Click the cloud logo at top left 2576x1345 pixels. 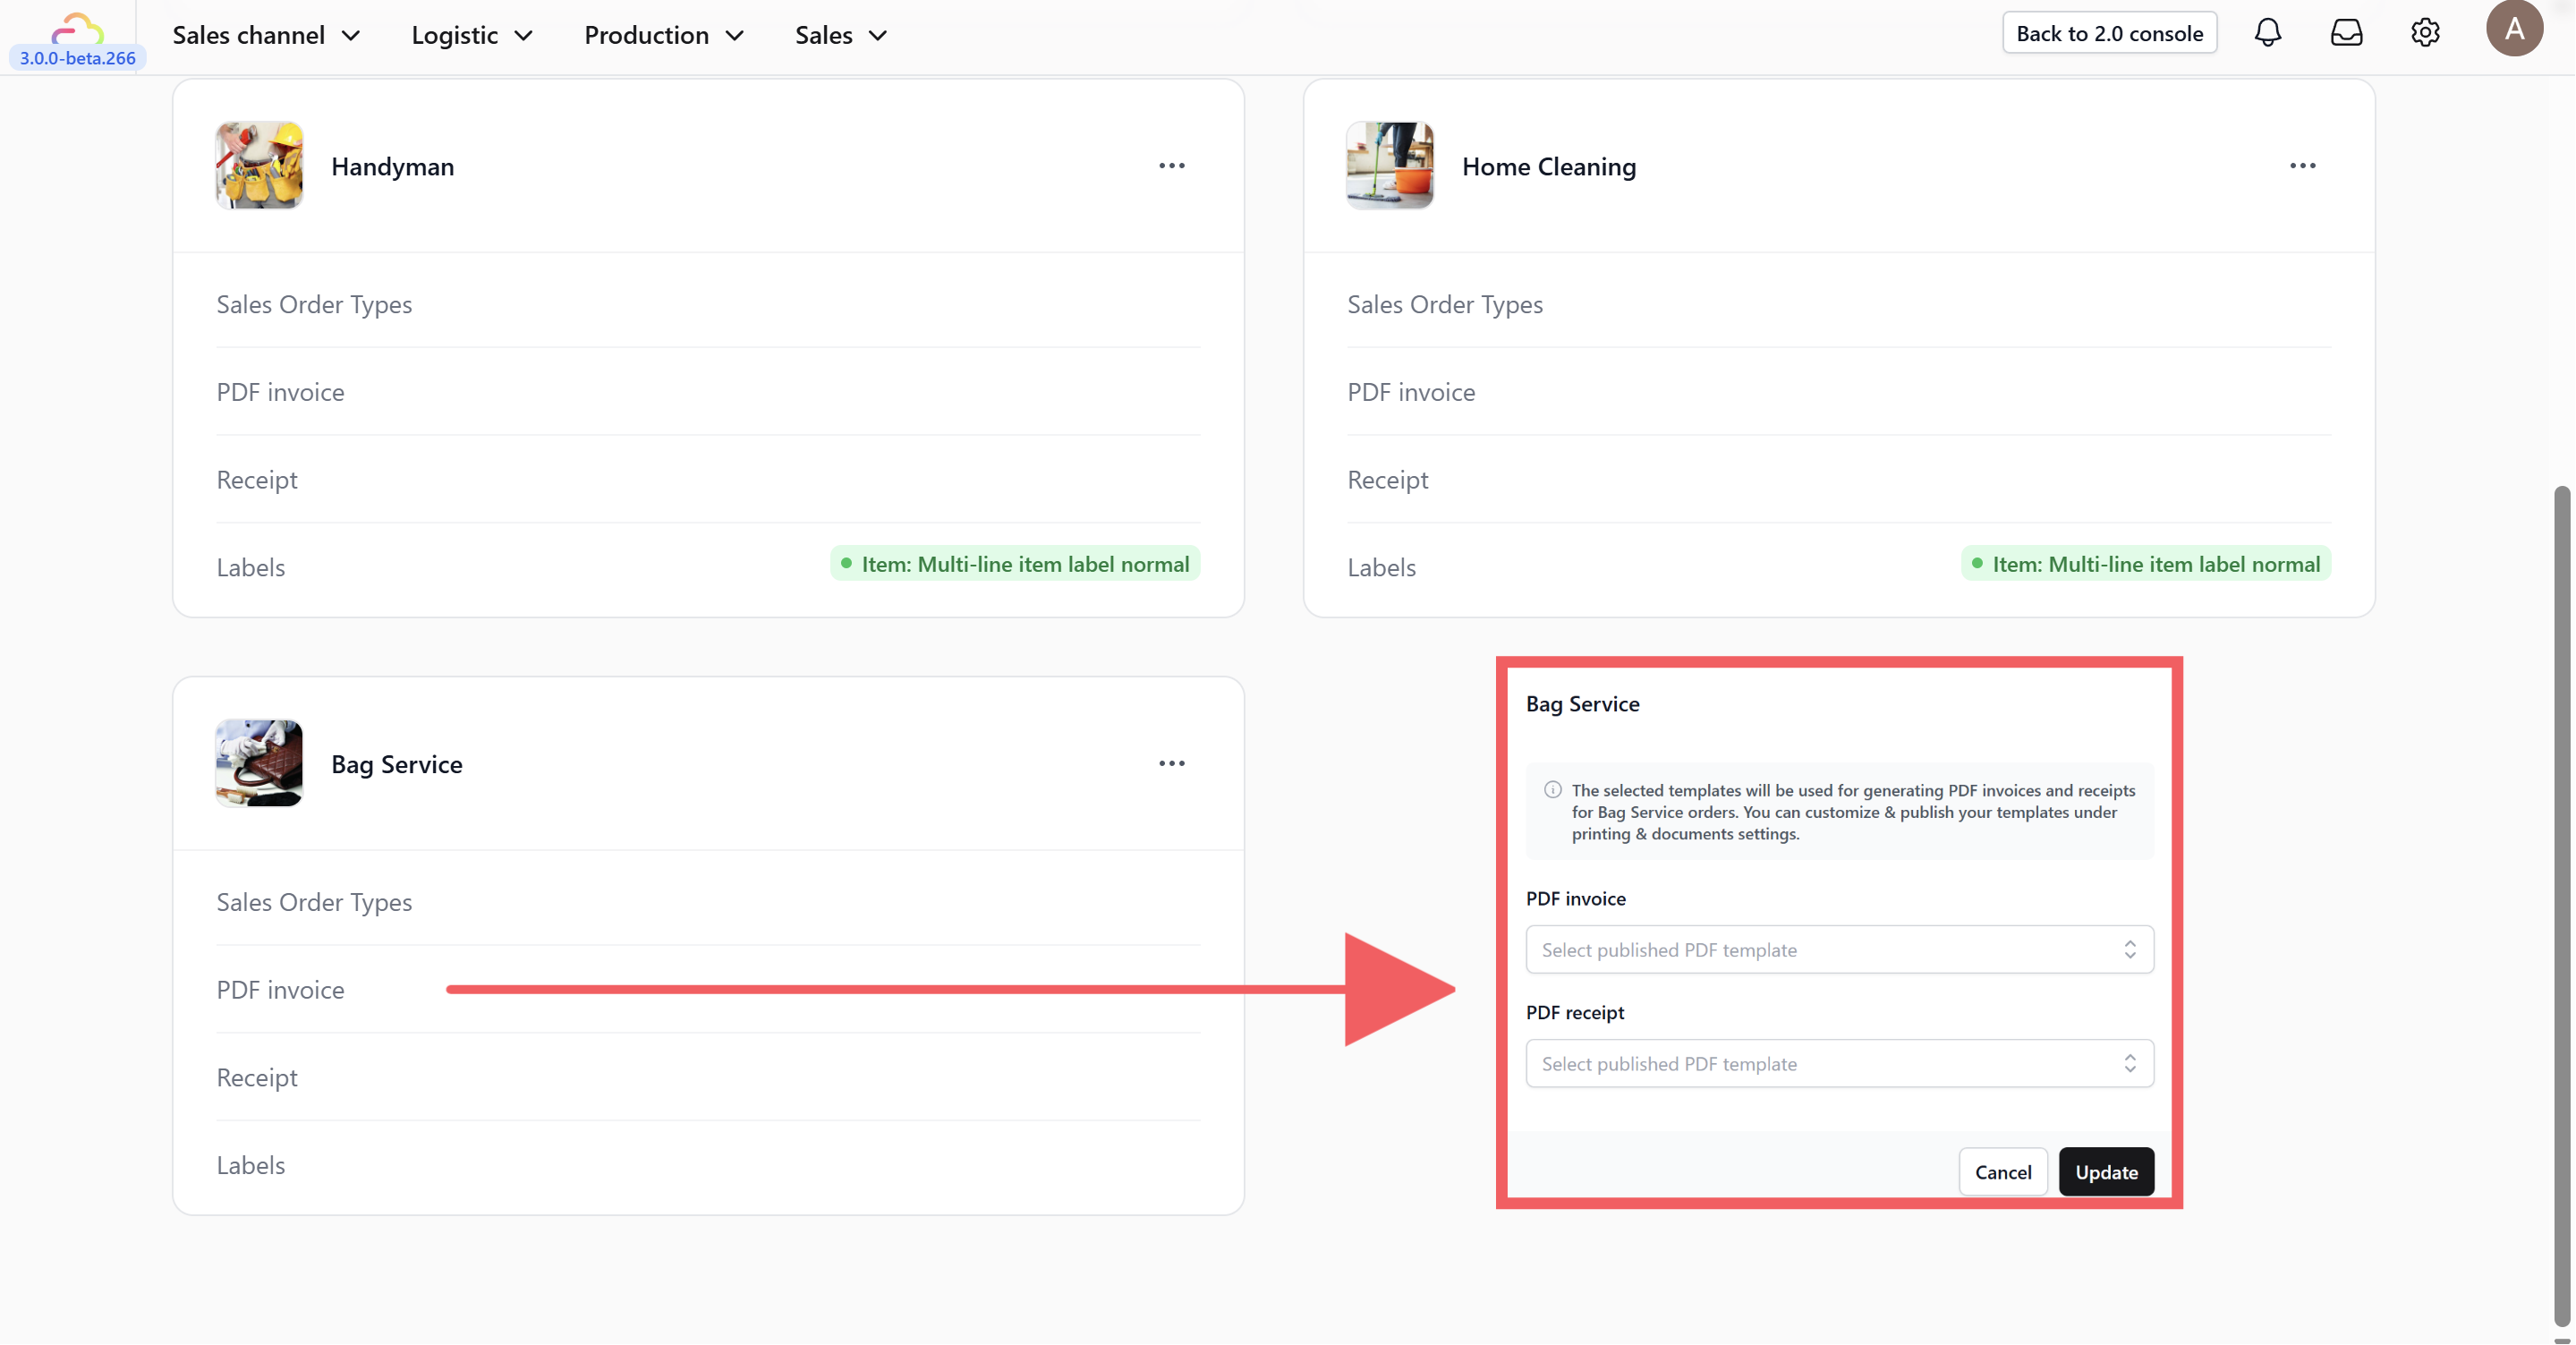pyautogui.click(x=77, y=28)
